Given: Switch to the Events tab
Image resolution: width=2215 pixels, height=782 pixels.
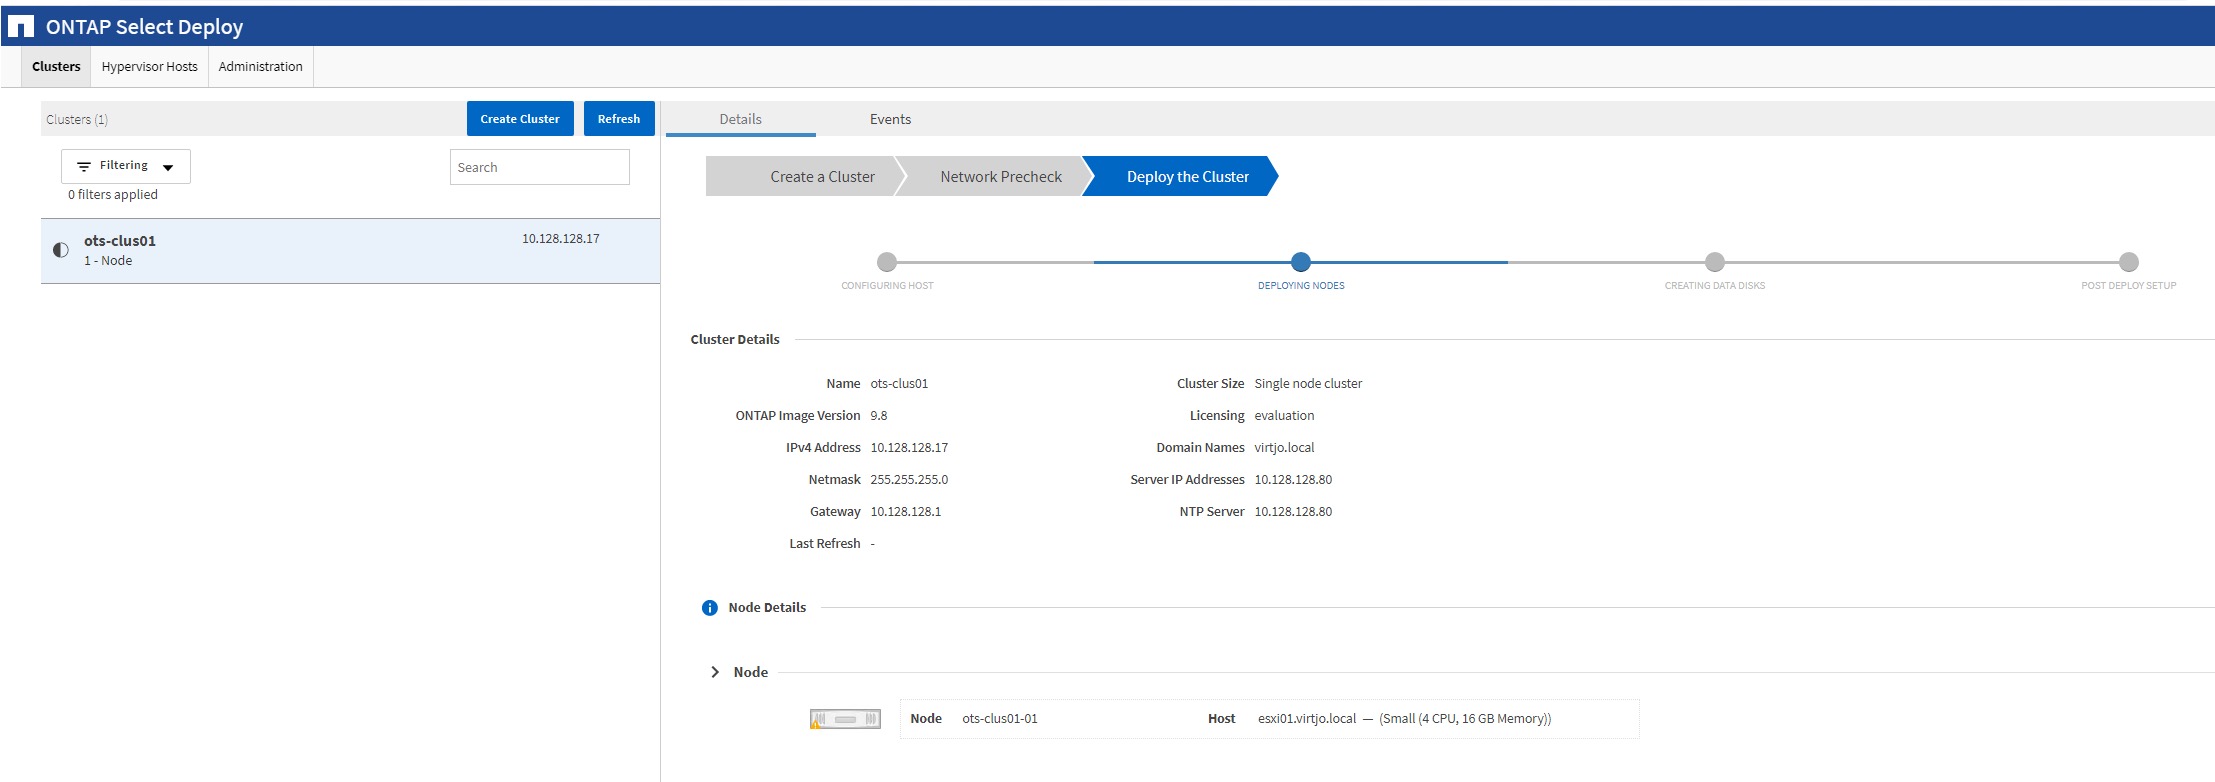Looking at the screenshot, I should [x=890, y=119].
